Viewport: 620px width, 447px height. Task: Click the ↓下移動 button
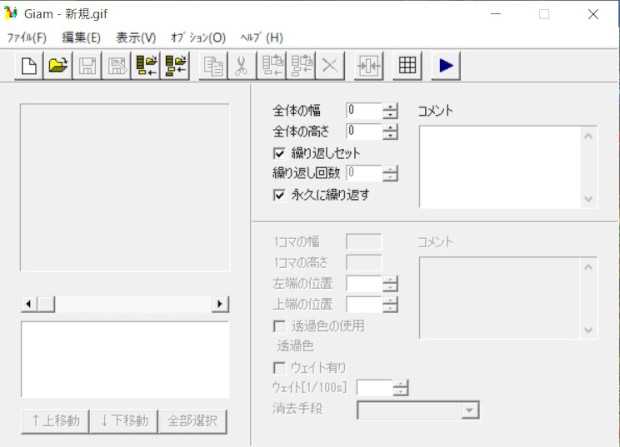click(x=124, y=421)
